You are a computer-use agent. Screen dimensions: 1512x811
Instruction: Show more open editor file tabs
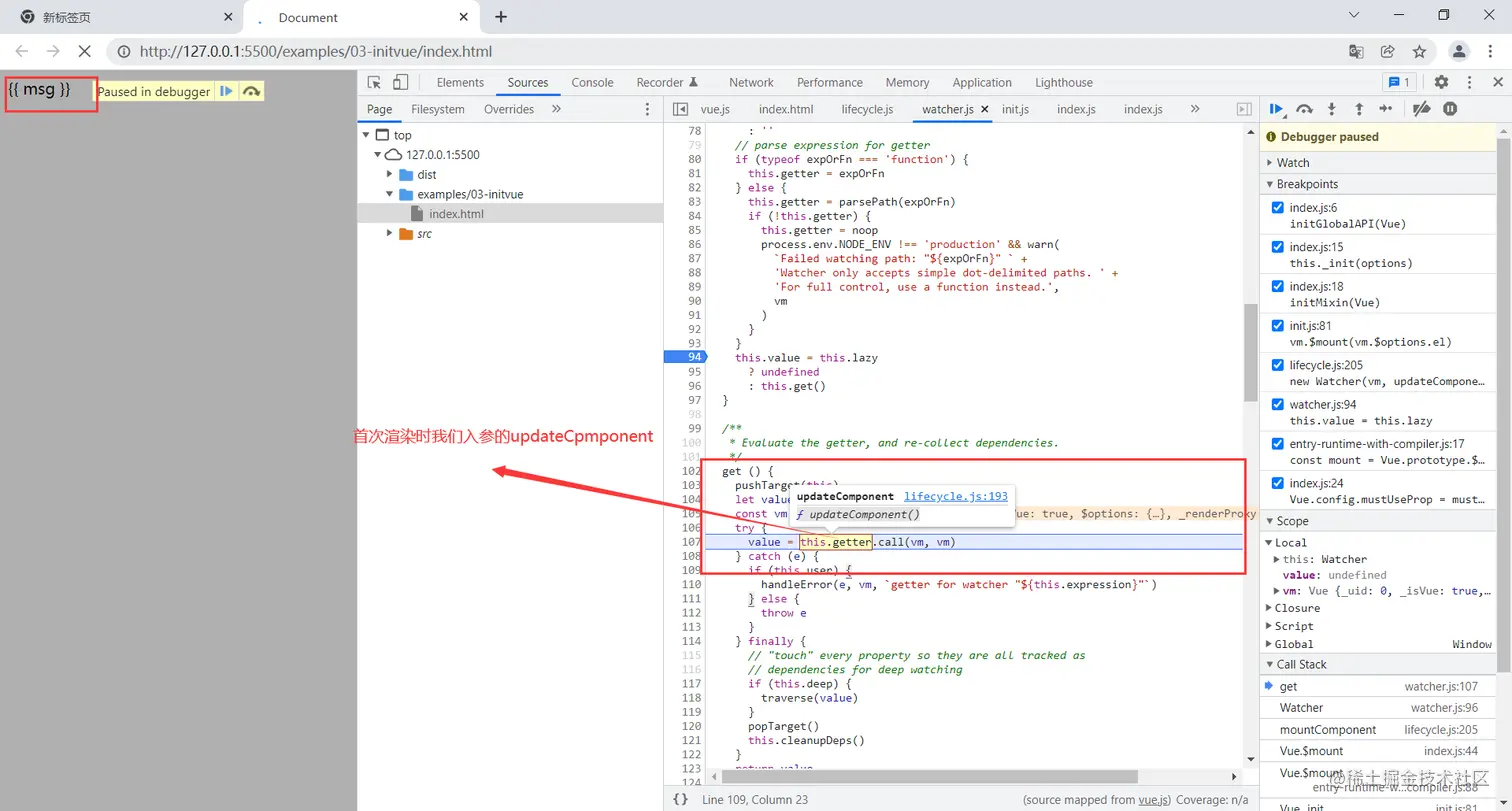[x=1195, y=109]
